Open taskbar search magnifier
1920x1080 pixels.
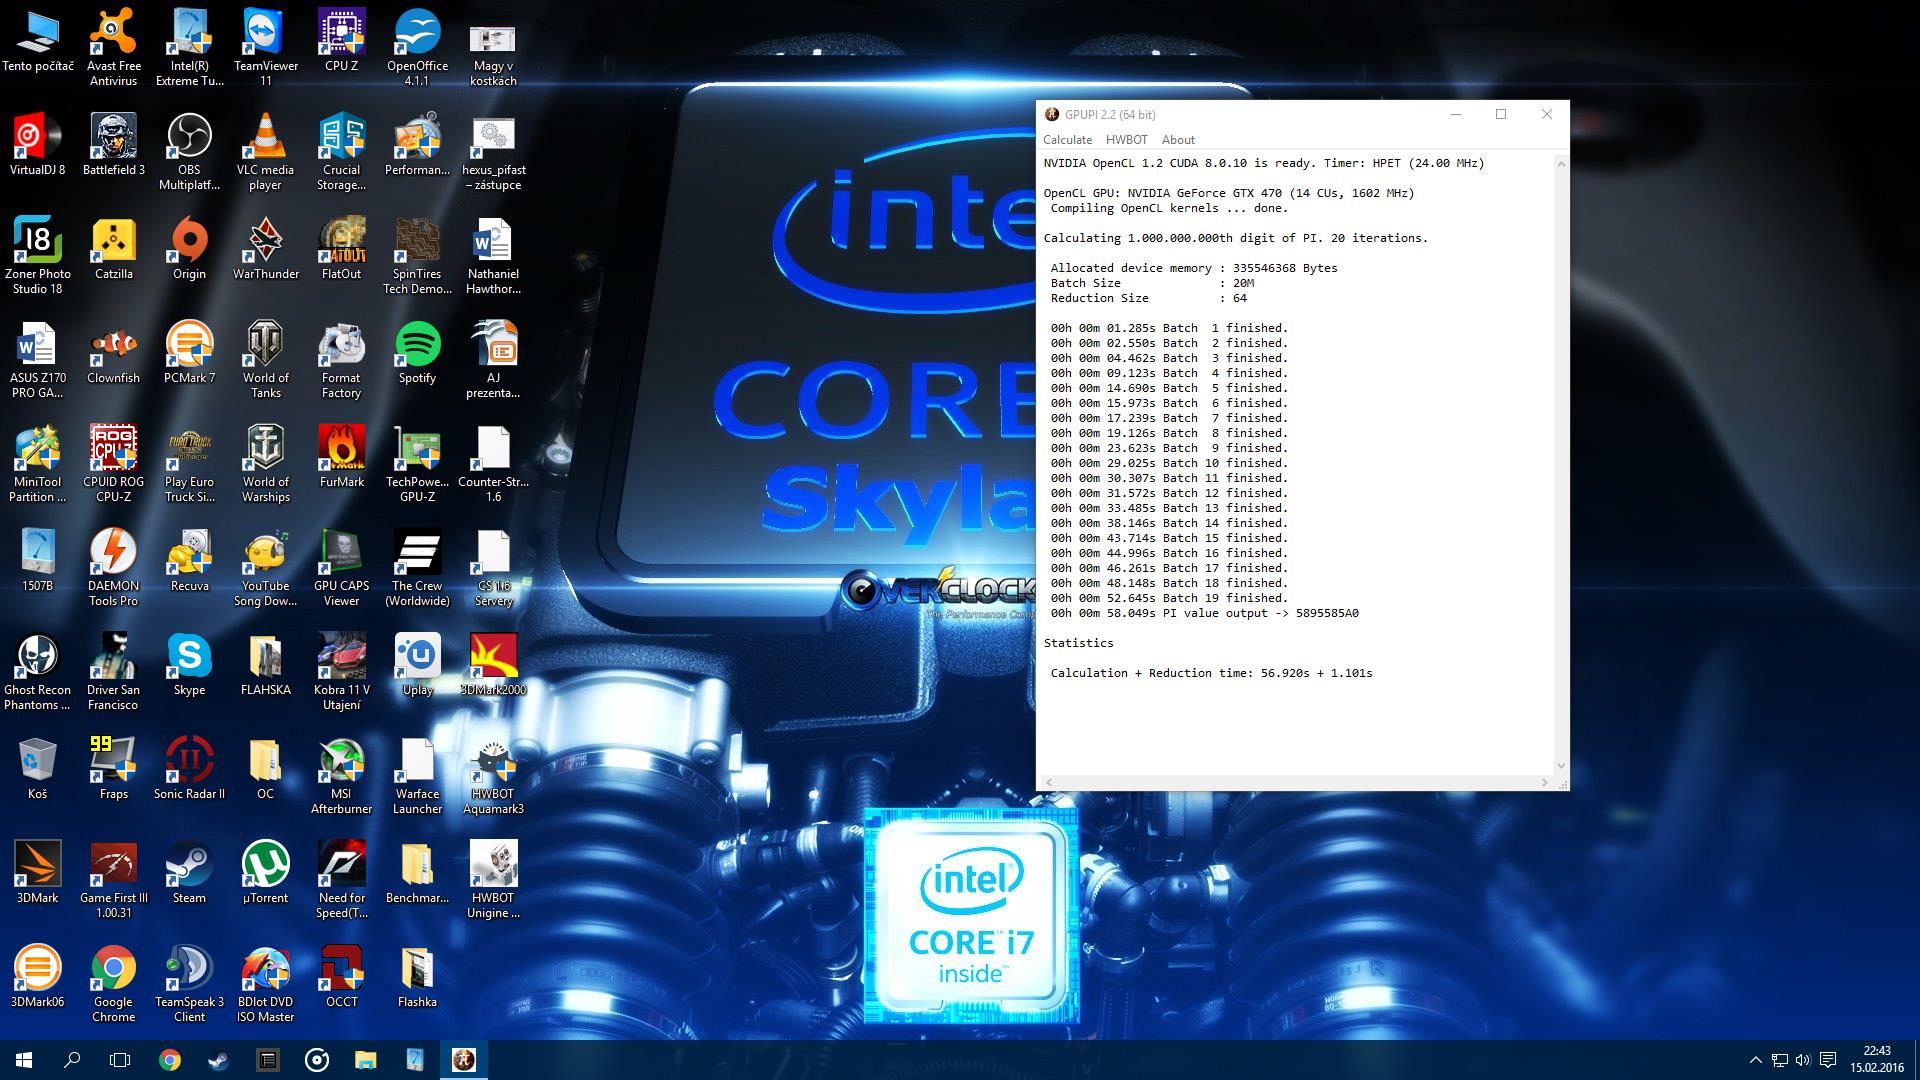click(x=72, y=1060)
